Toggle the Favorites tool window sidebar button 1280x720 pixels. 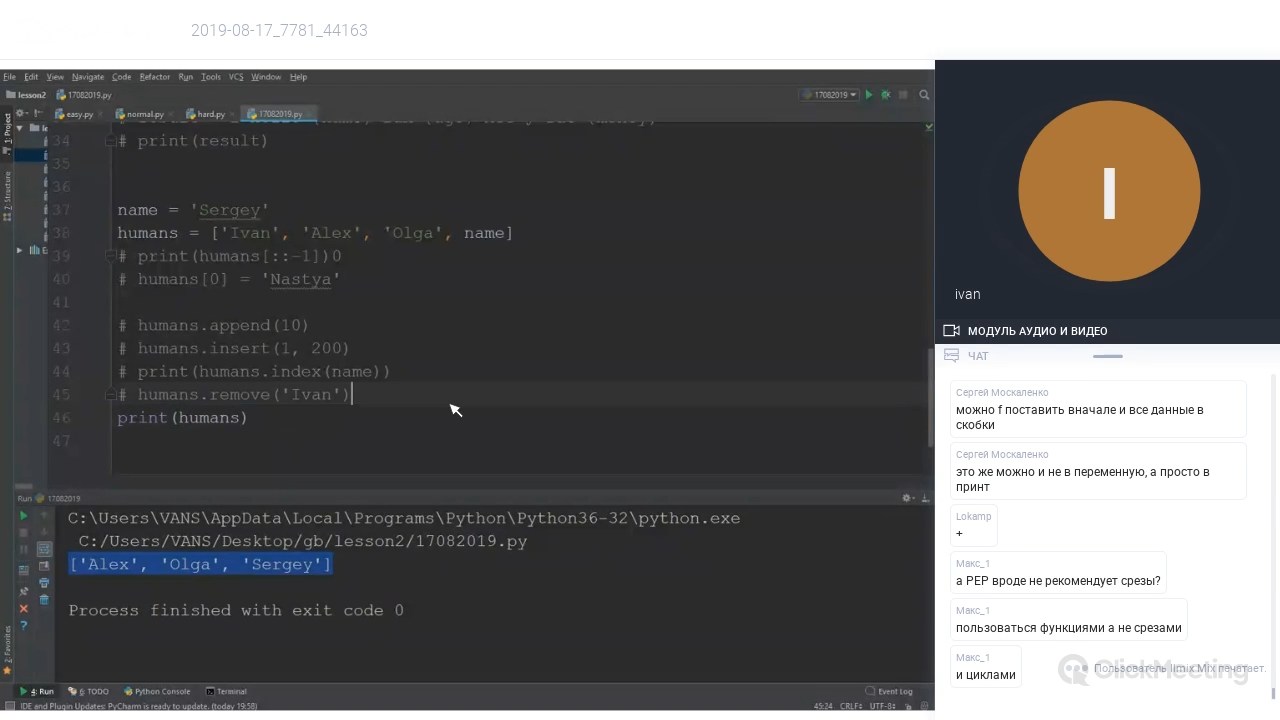[x=7, y=646]
